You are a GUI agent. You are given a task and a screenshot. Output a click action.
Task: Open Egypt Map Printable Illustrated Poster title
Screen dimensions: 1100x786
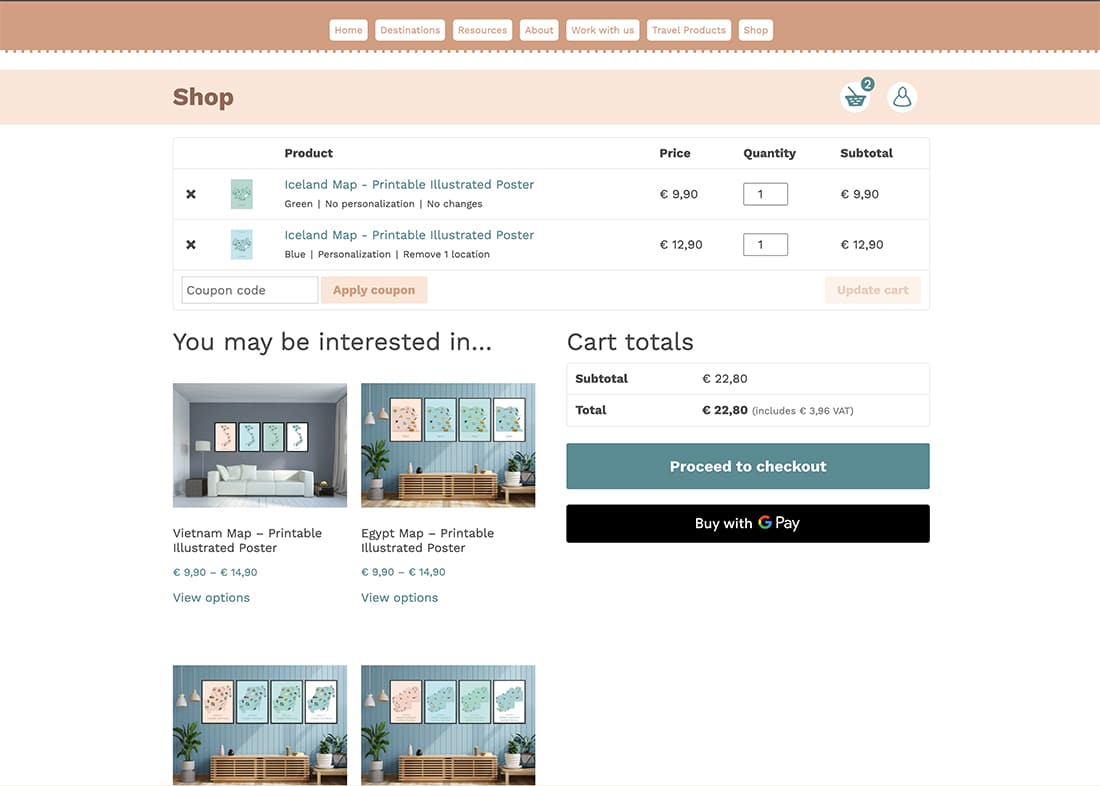click(428, 540)
